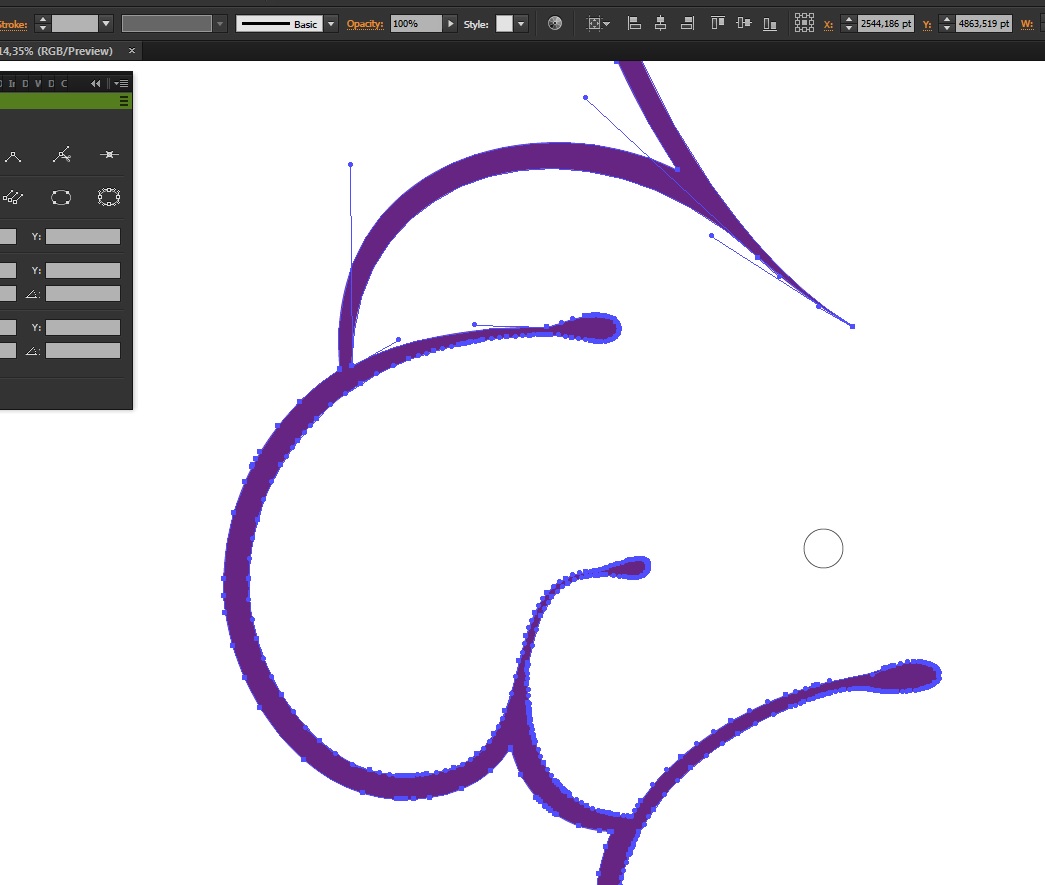The width and height of the screenshot is (1045, 885).
Task: Select the collapsed panel tab labeled Ir
Action: coord(12,83)
